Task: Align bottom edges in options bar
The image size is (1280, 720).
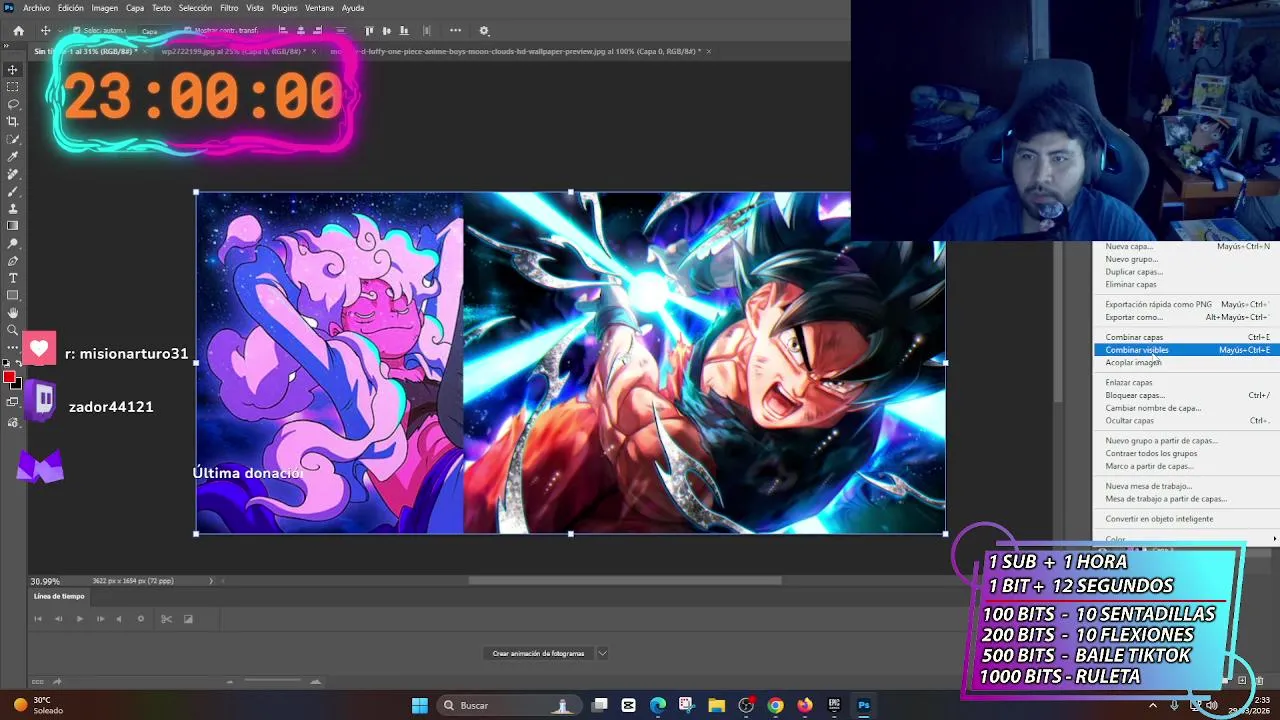Action: 404,31
